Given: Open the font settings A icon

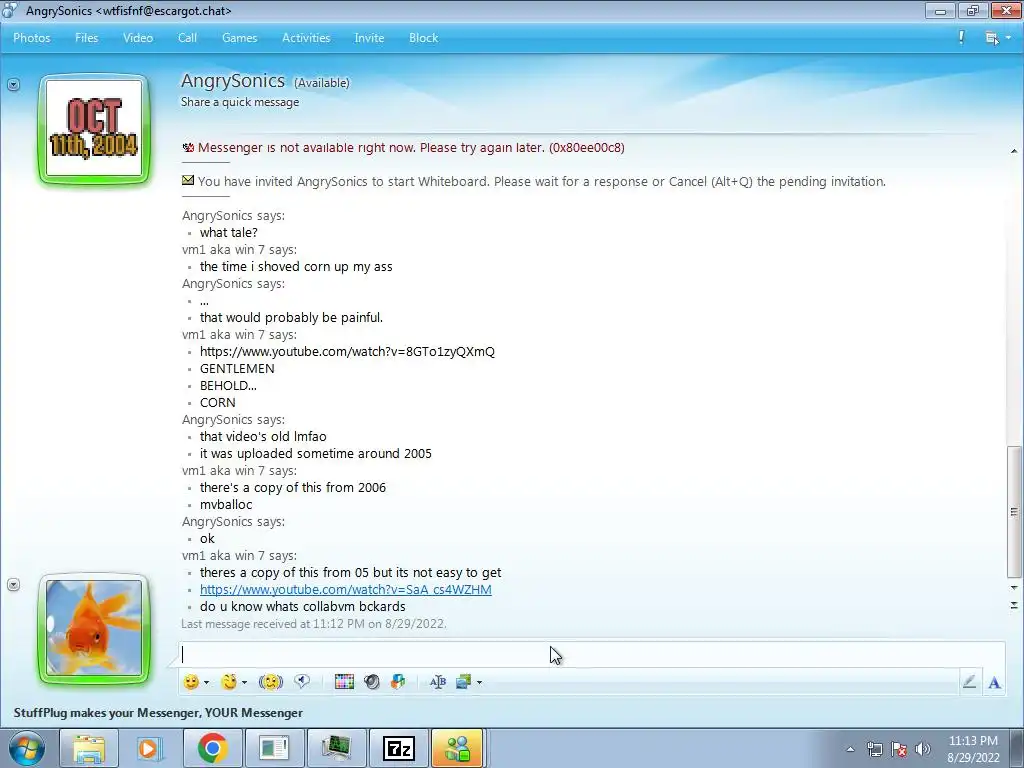Looking at the screenshot, I should pos(995,682).
